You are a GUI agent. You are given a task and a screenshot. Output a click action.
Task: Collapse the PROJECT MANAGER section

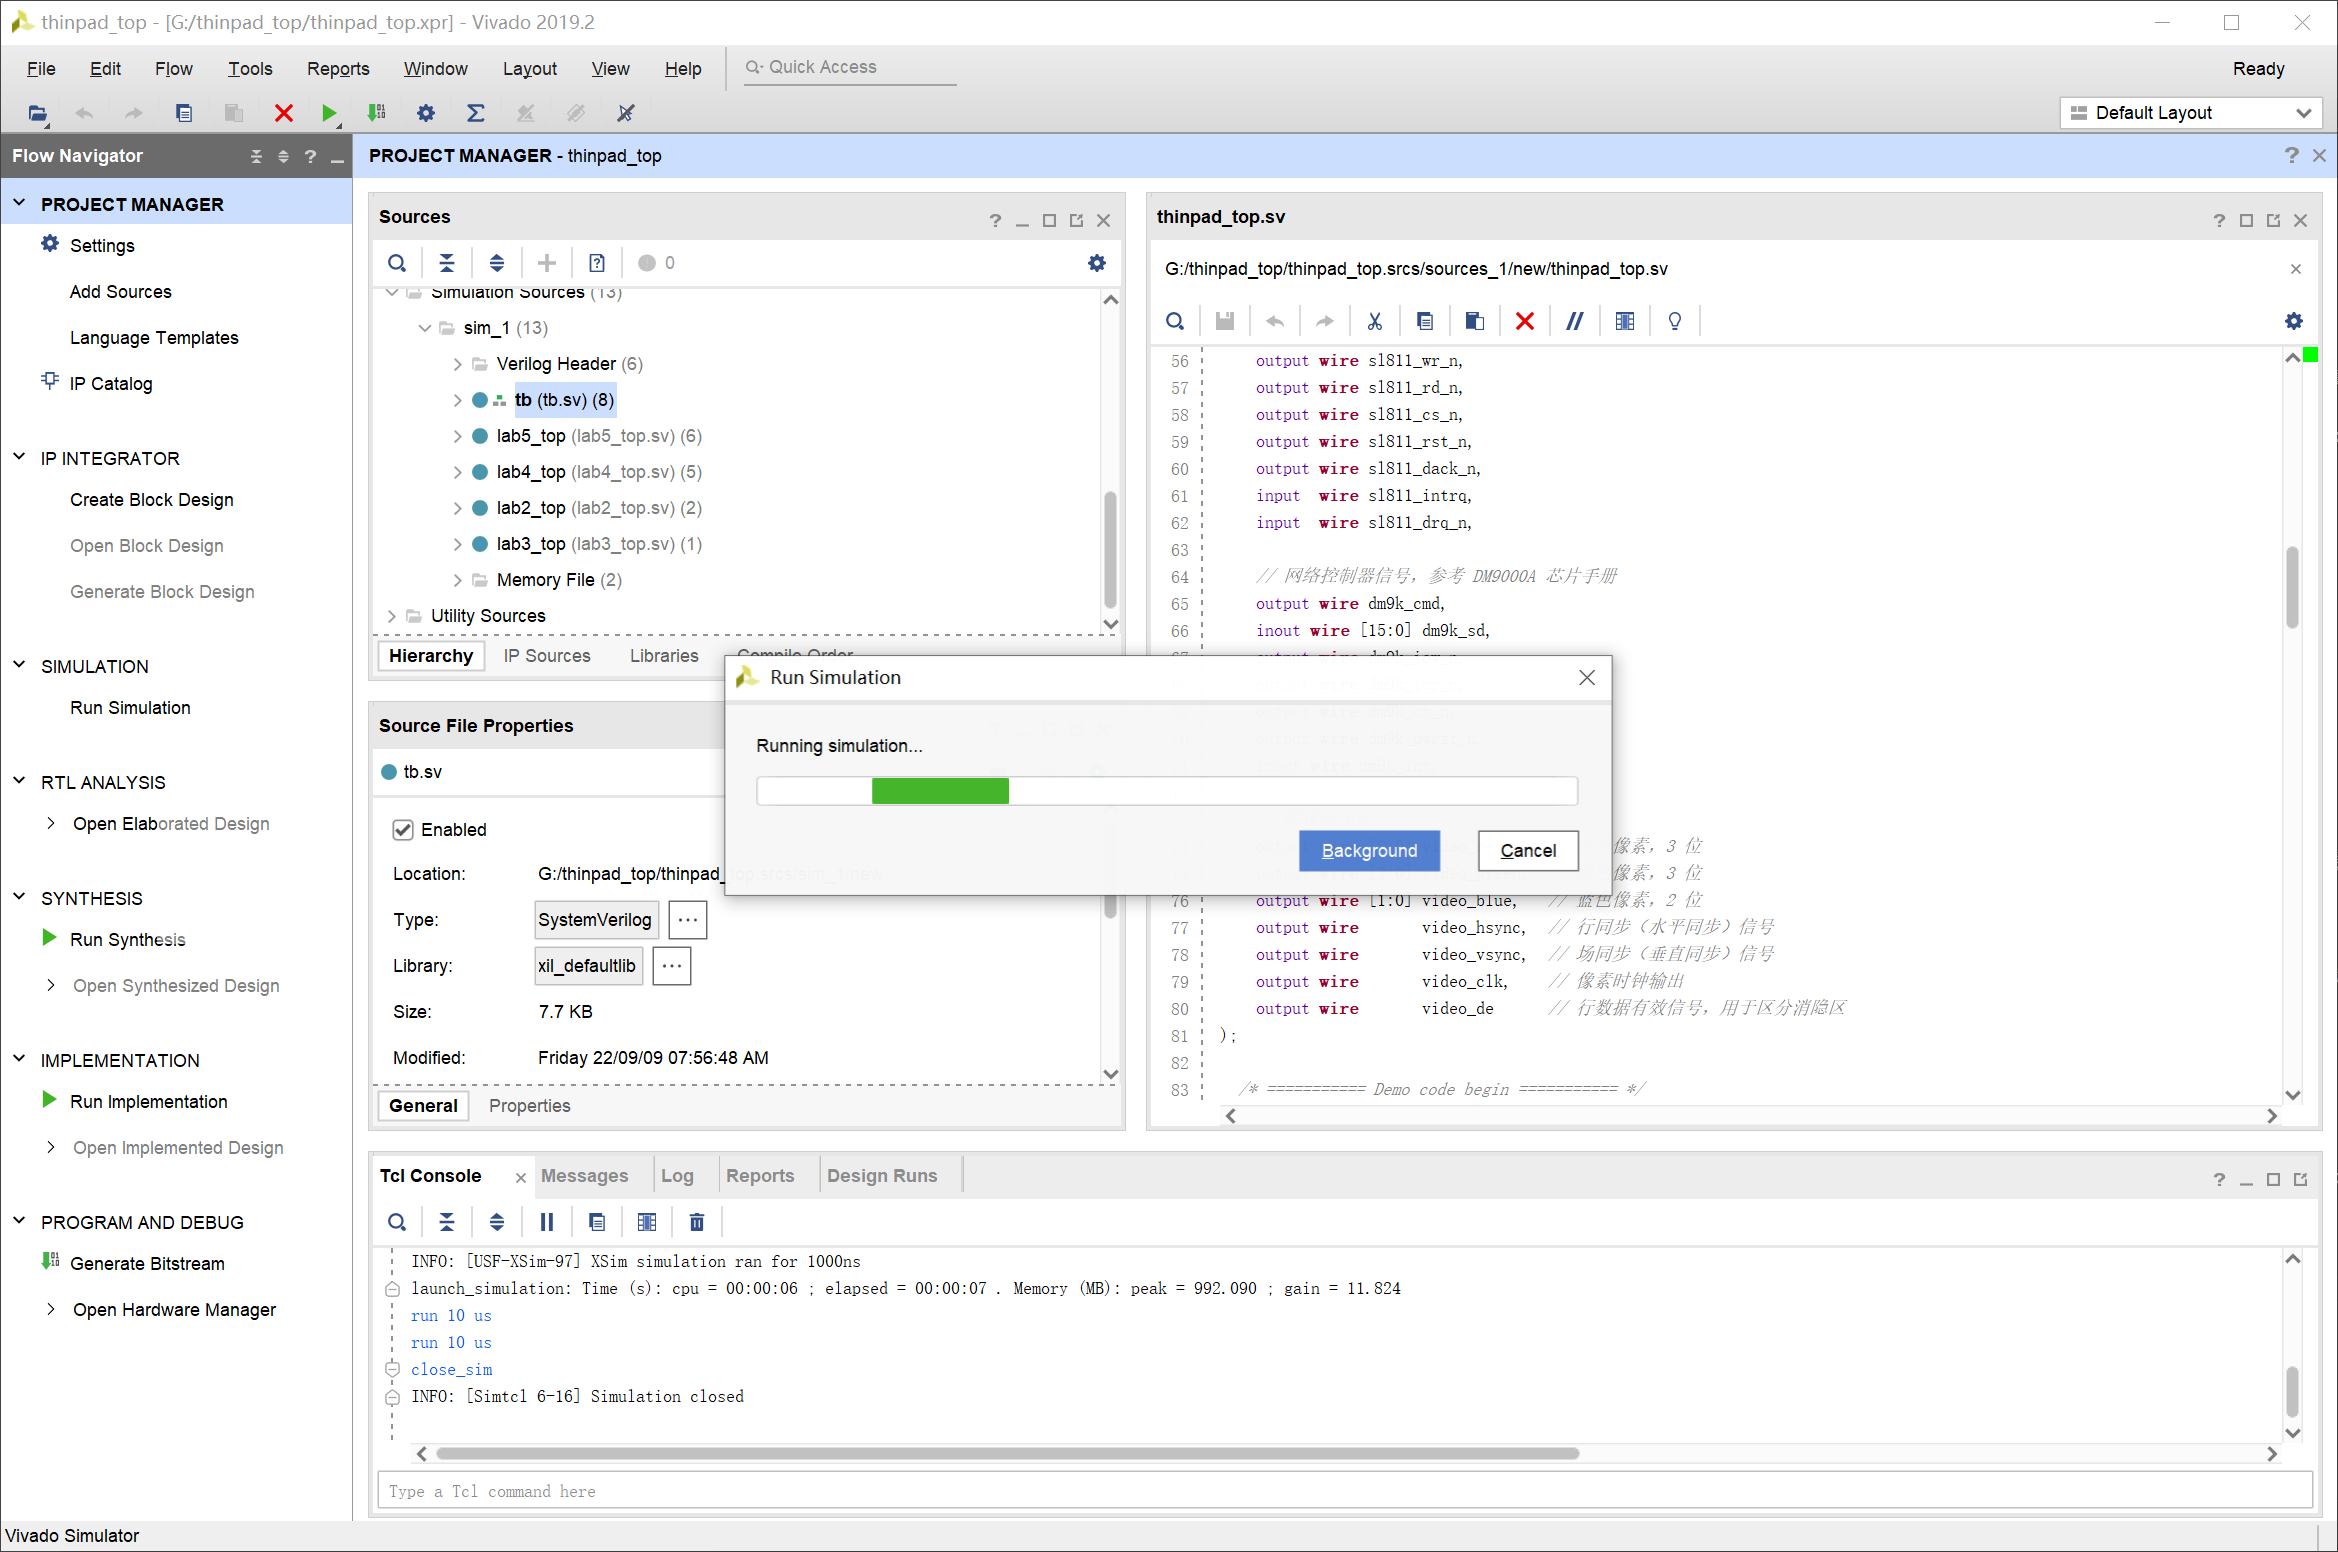point(19,203)
